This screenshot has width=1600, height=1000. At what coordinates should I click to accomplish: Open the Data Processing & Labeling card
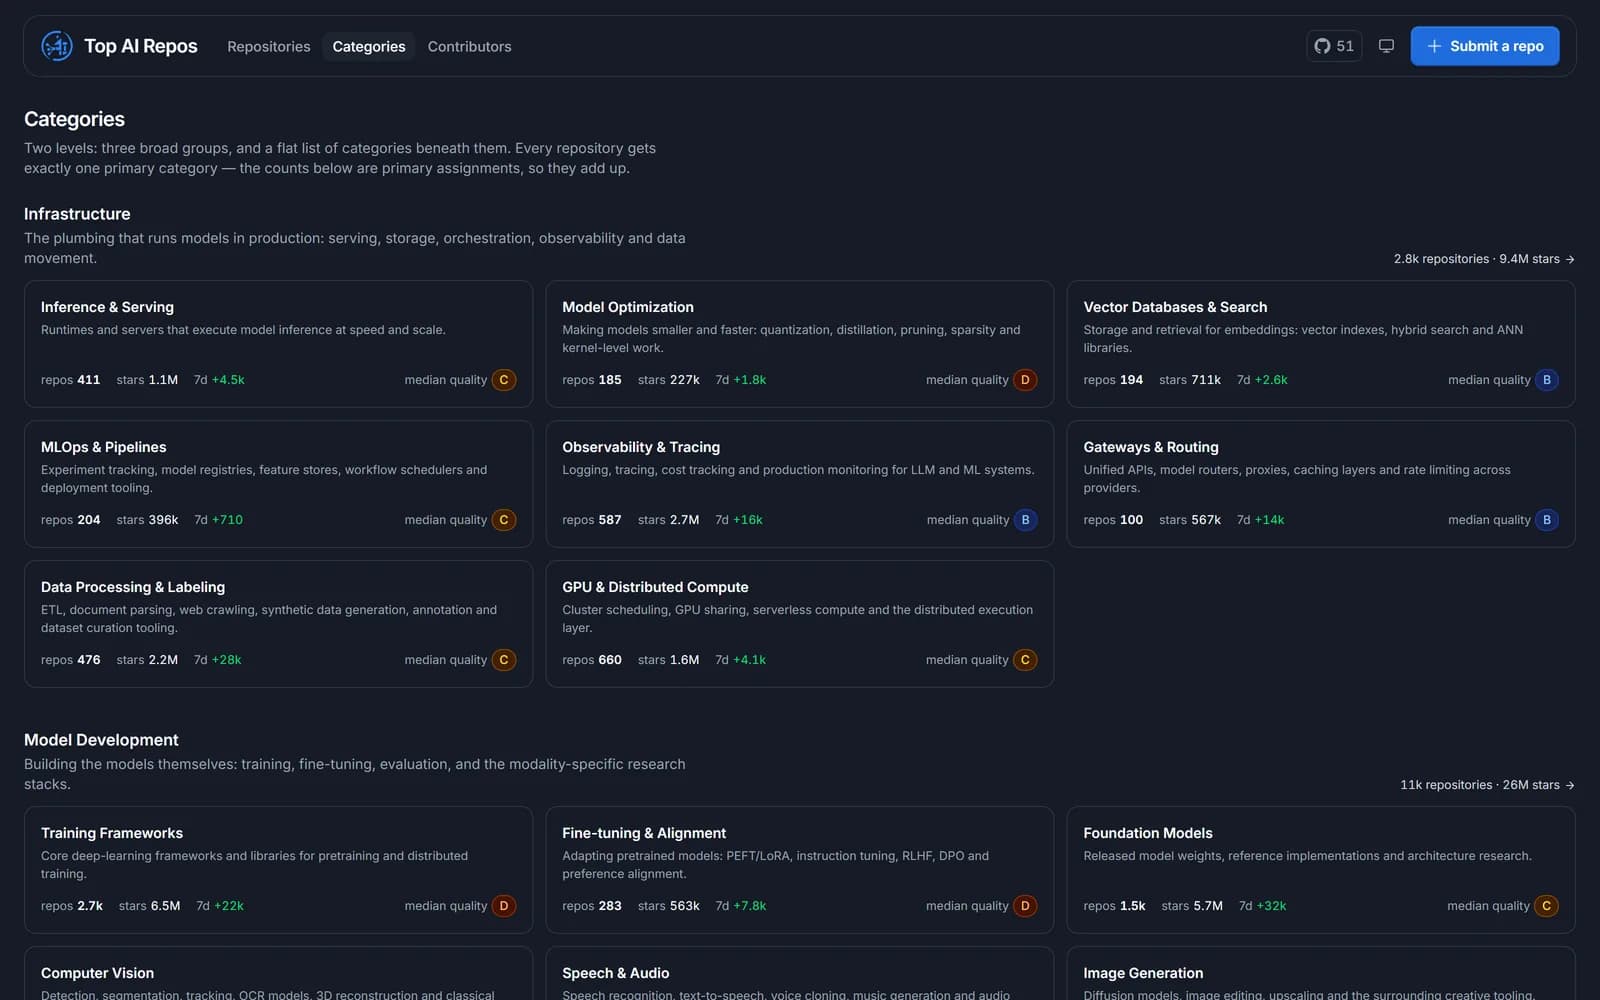click(278, 624)
